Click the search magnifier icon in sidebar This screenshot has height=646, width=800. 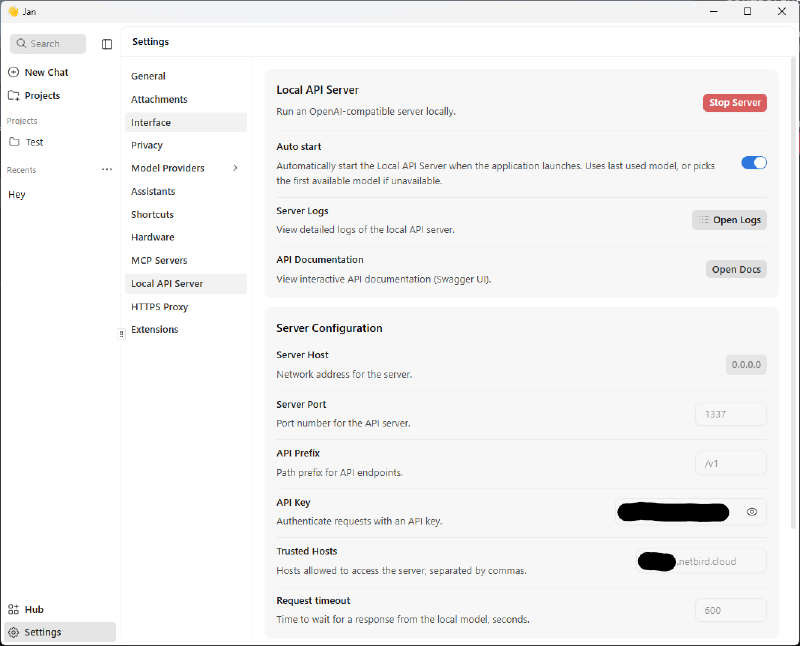tap(21, 44)
